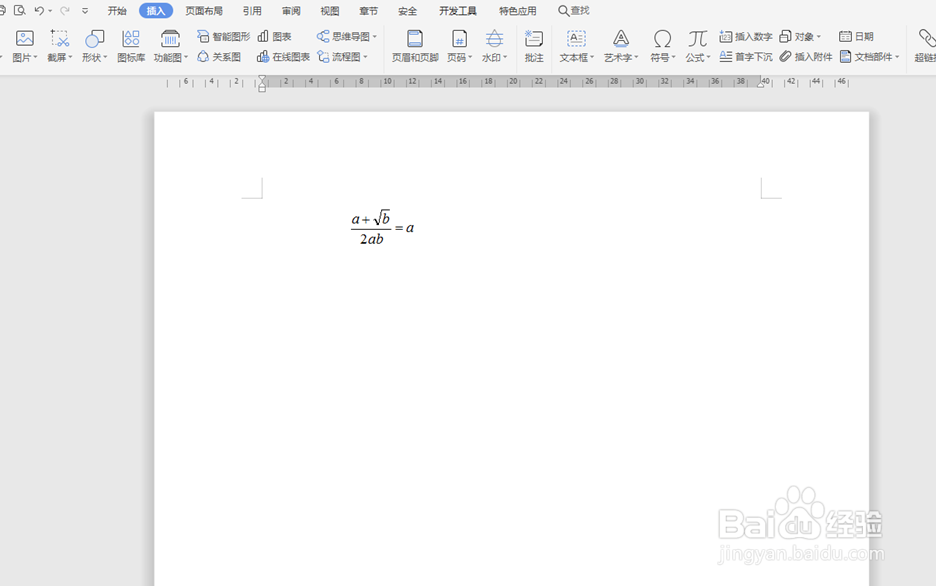
Task: Select the equation object in document
Action: tap(382, 228)
